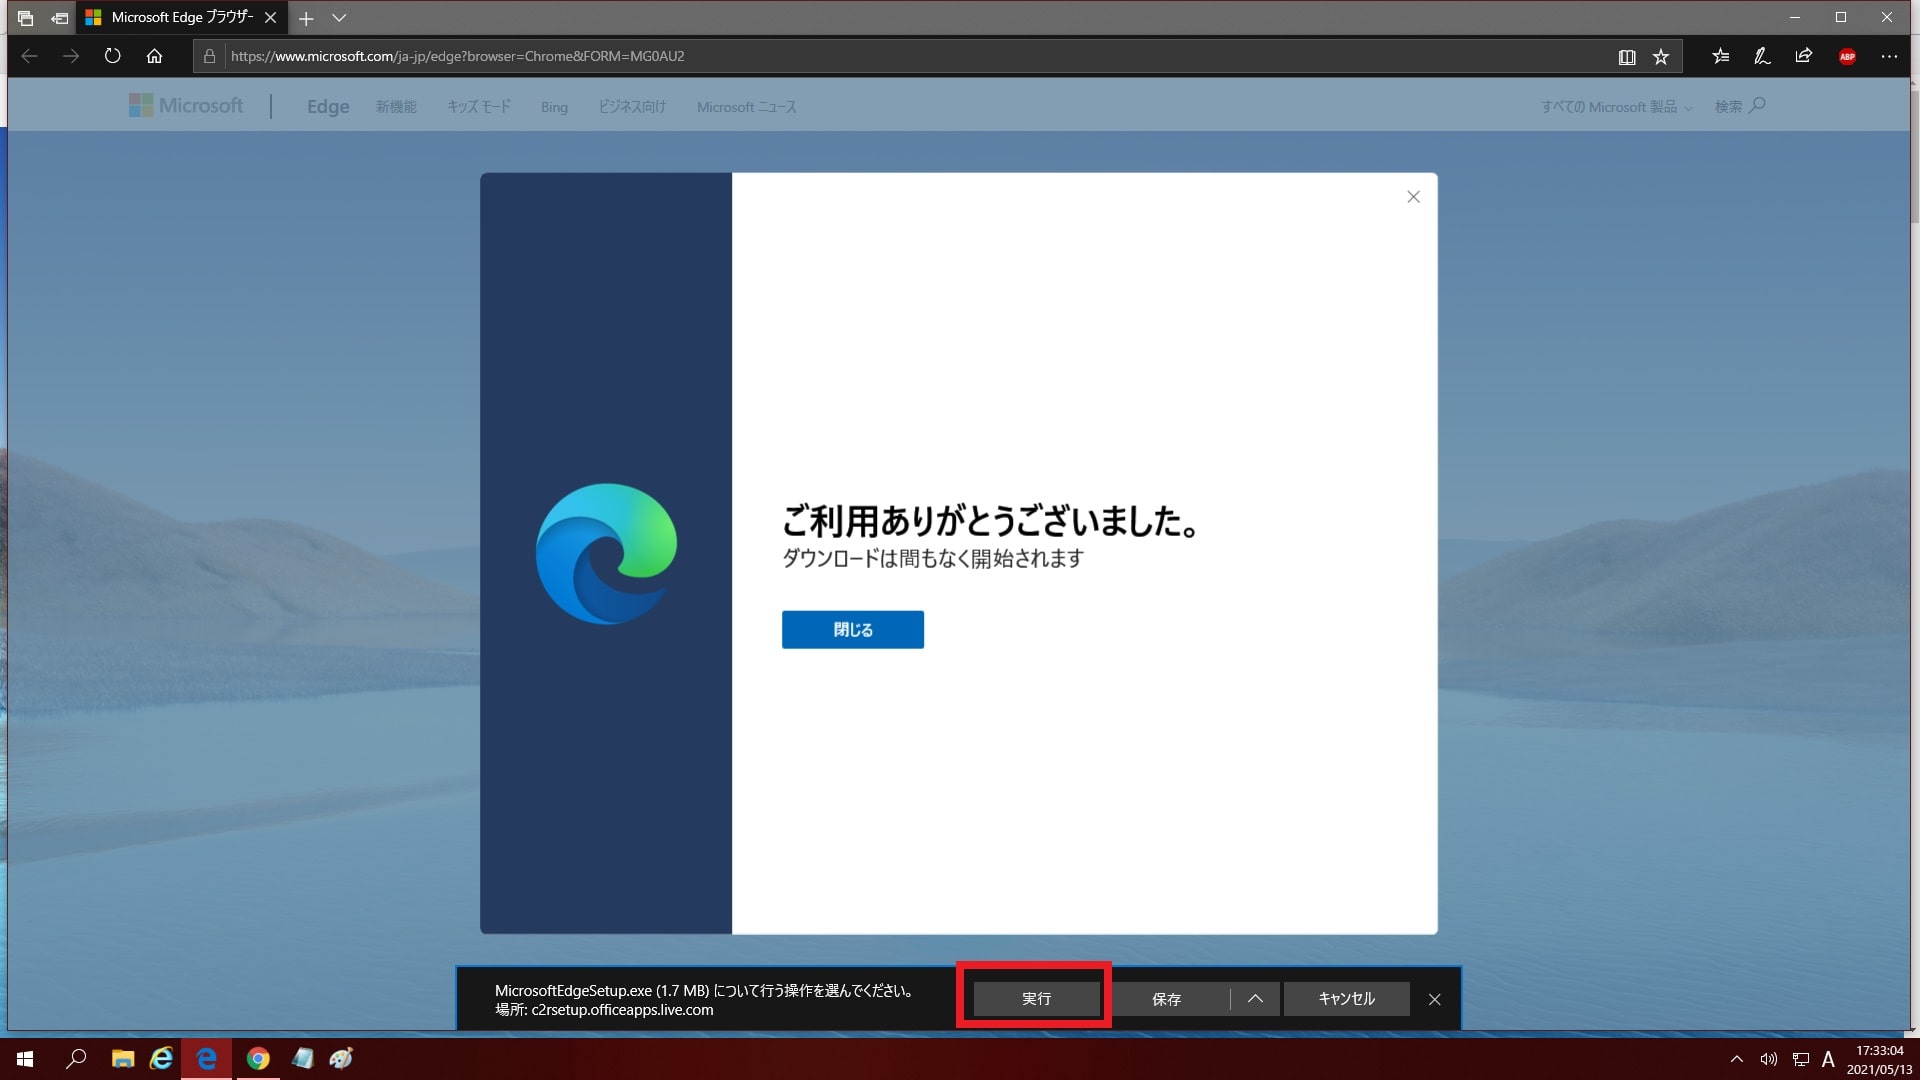Show the set-aside tabs icon
This screenshot has width=1920, height=1080.
pyautogui.click(x=60, y=18)
